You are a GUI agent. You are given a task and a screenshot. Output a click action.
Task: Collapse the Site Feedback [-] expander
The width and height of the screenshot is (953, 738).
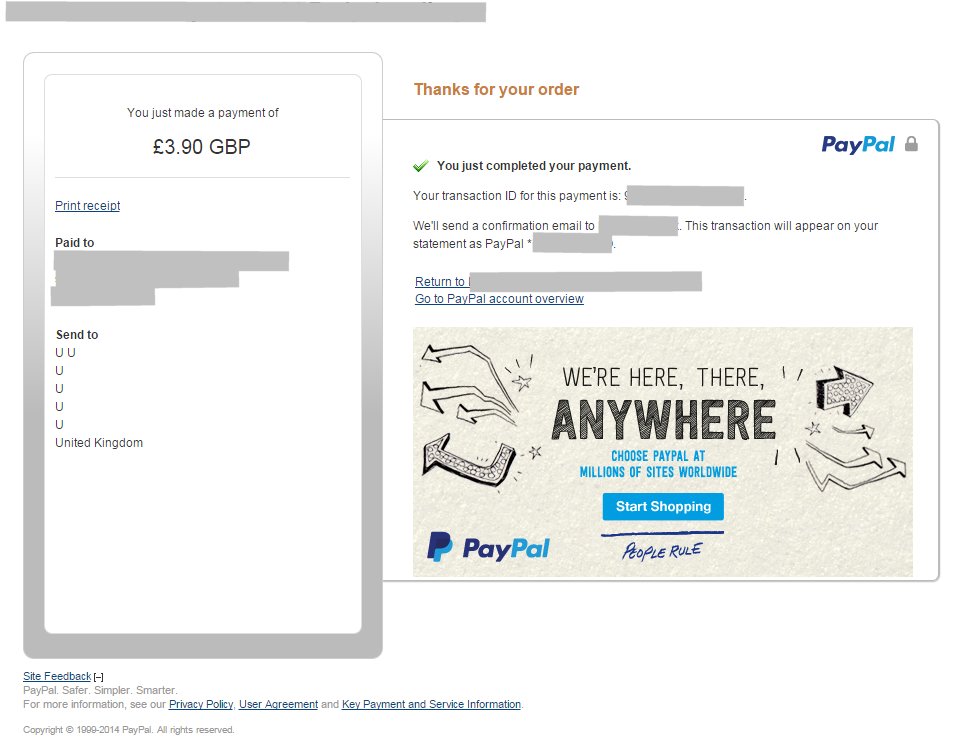pyautogui.click(x=98, y=677)
